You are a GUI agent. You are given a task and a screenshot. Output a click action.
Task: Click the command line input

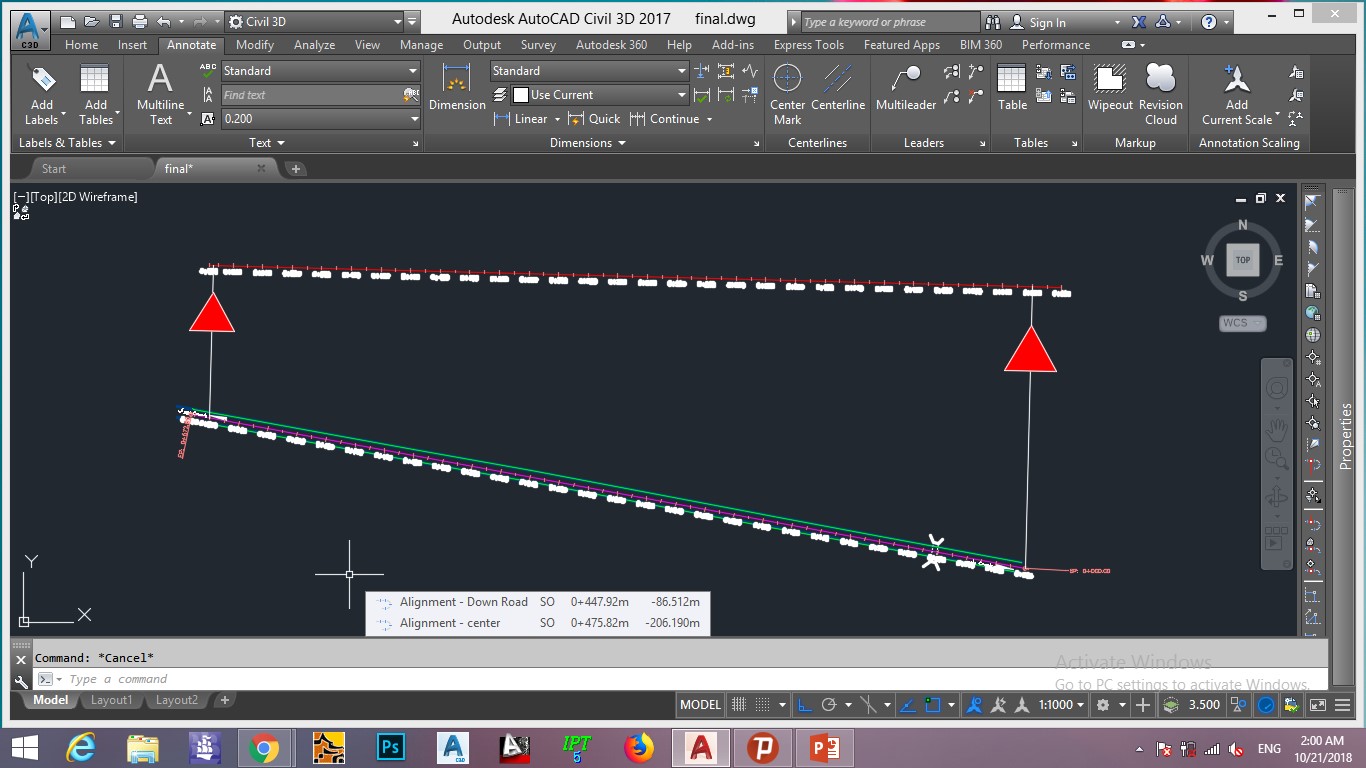680,679
